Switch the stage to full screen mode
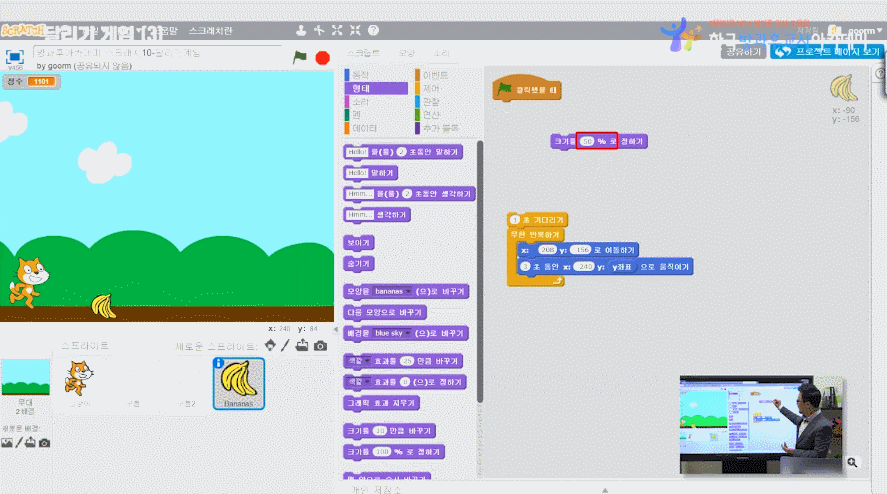 14,57
